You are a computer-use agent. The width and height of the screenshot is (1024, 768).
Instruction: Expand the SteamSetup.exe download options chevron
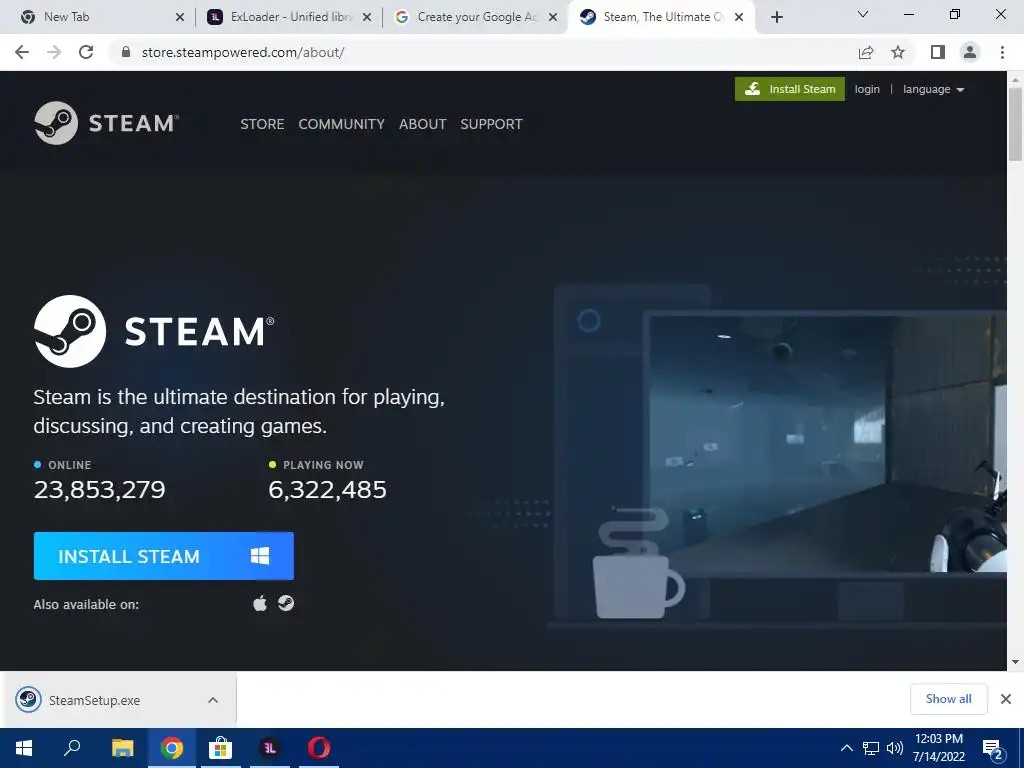tap(213, 700)
